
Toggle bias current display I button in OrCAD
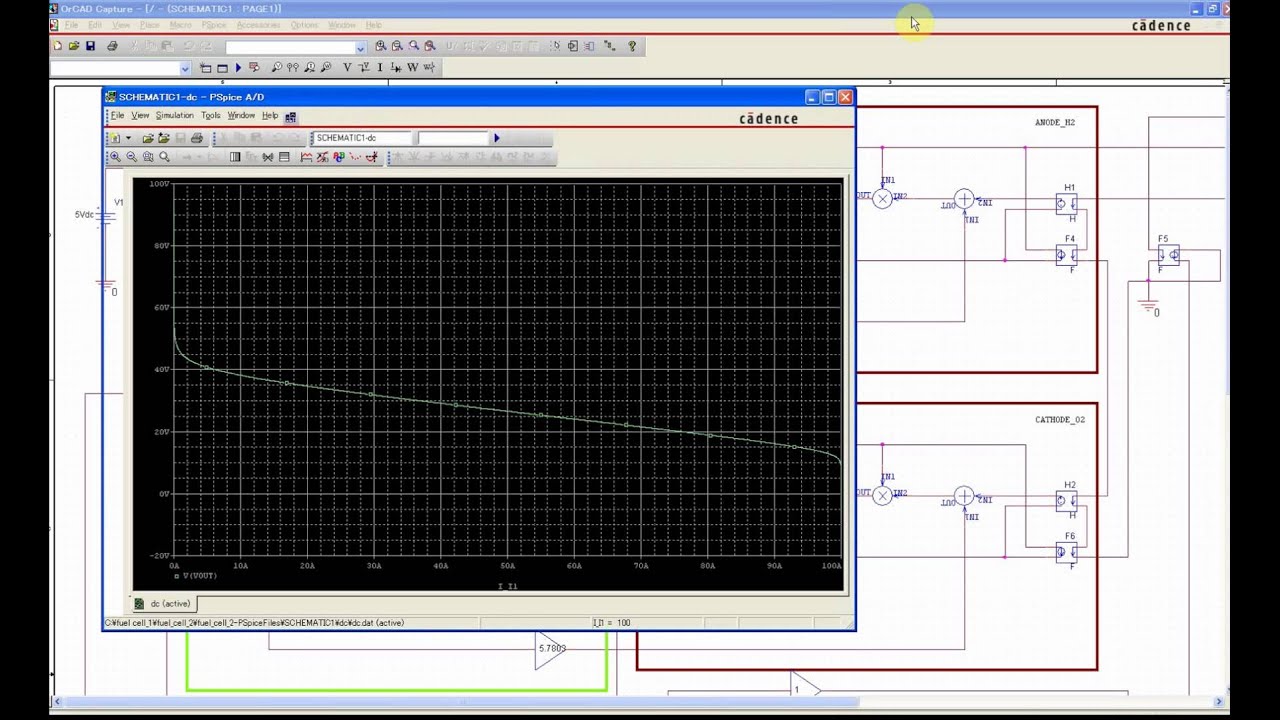tap(380, 68)
